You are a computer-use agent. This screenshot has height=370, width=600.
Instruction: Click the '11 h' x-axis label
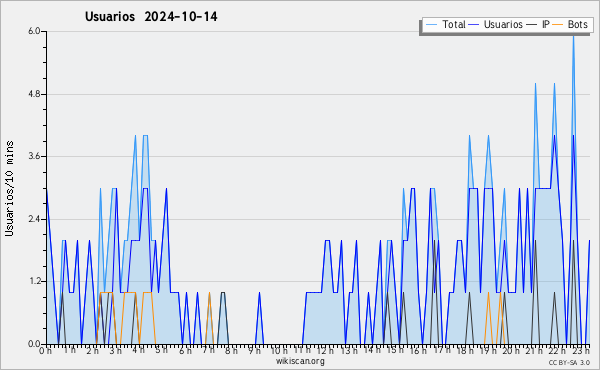tap(302, 350)
